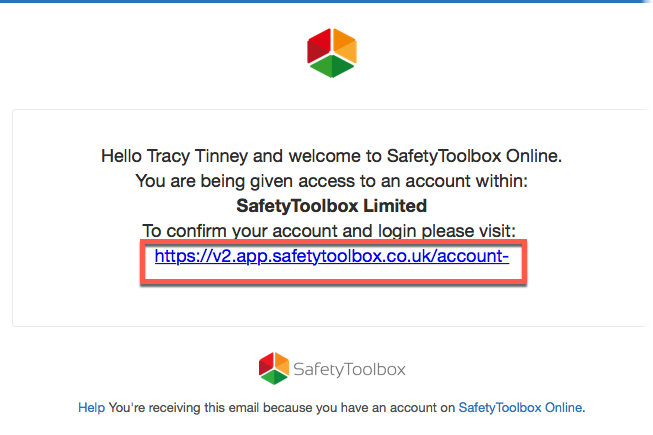Click the blue bar at page top
The image size is (653, 435).
[326, 2]
